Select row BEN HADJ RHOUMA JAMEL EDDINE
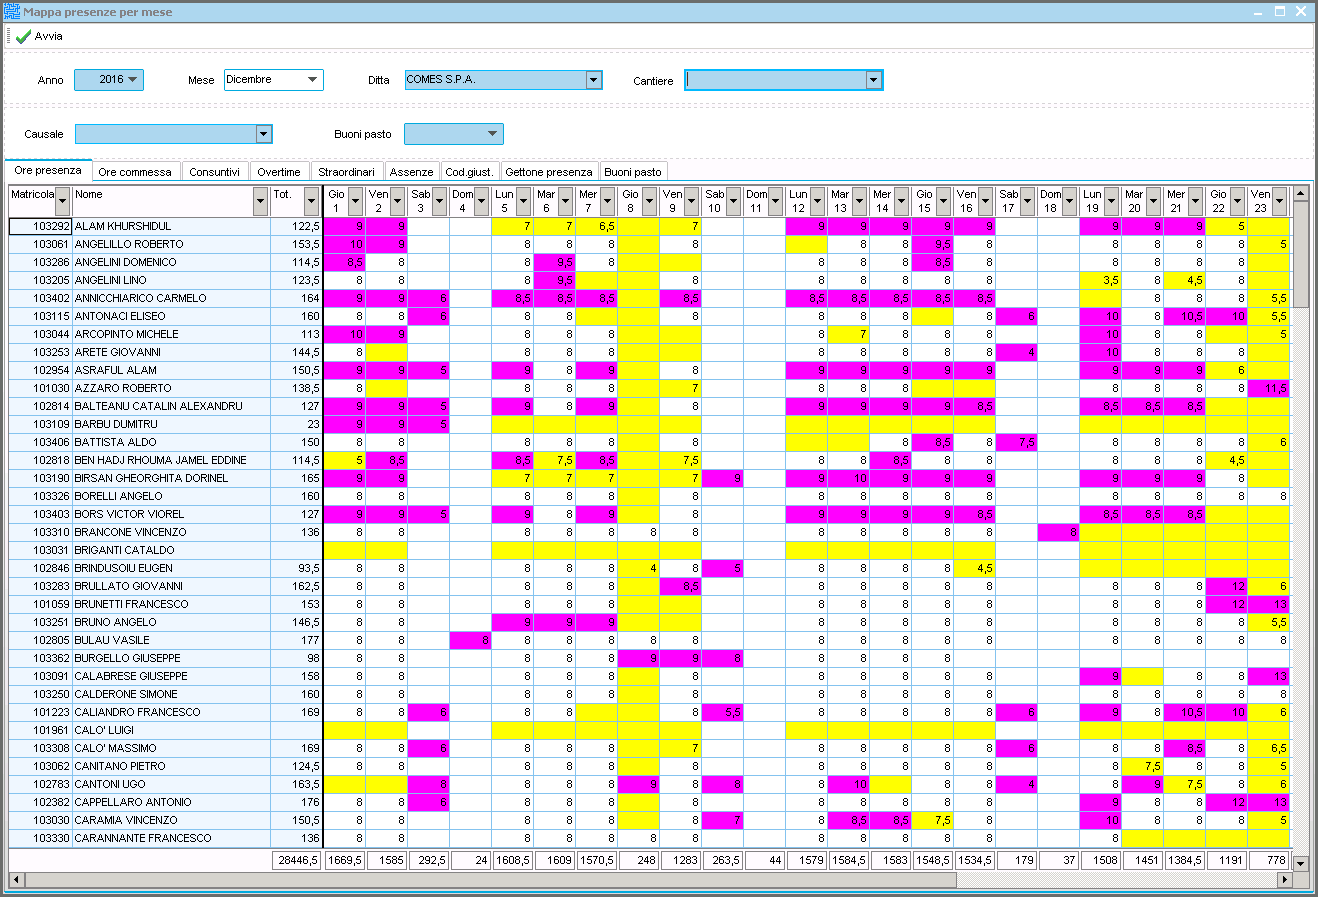Image resolution: width=1318 pixels, height=897 pixels. 650,460
